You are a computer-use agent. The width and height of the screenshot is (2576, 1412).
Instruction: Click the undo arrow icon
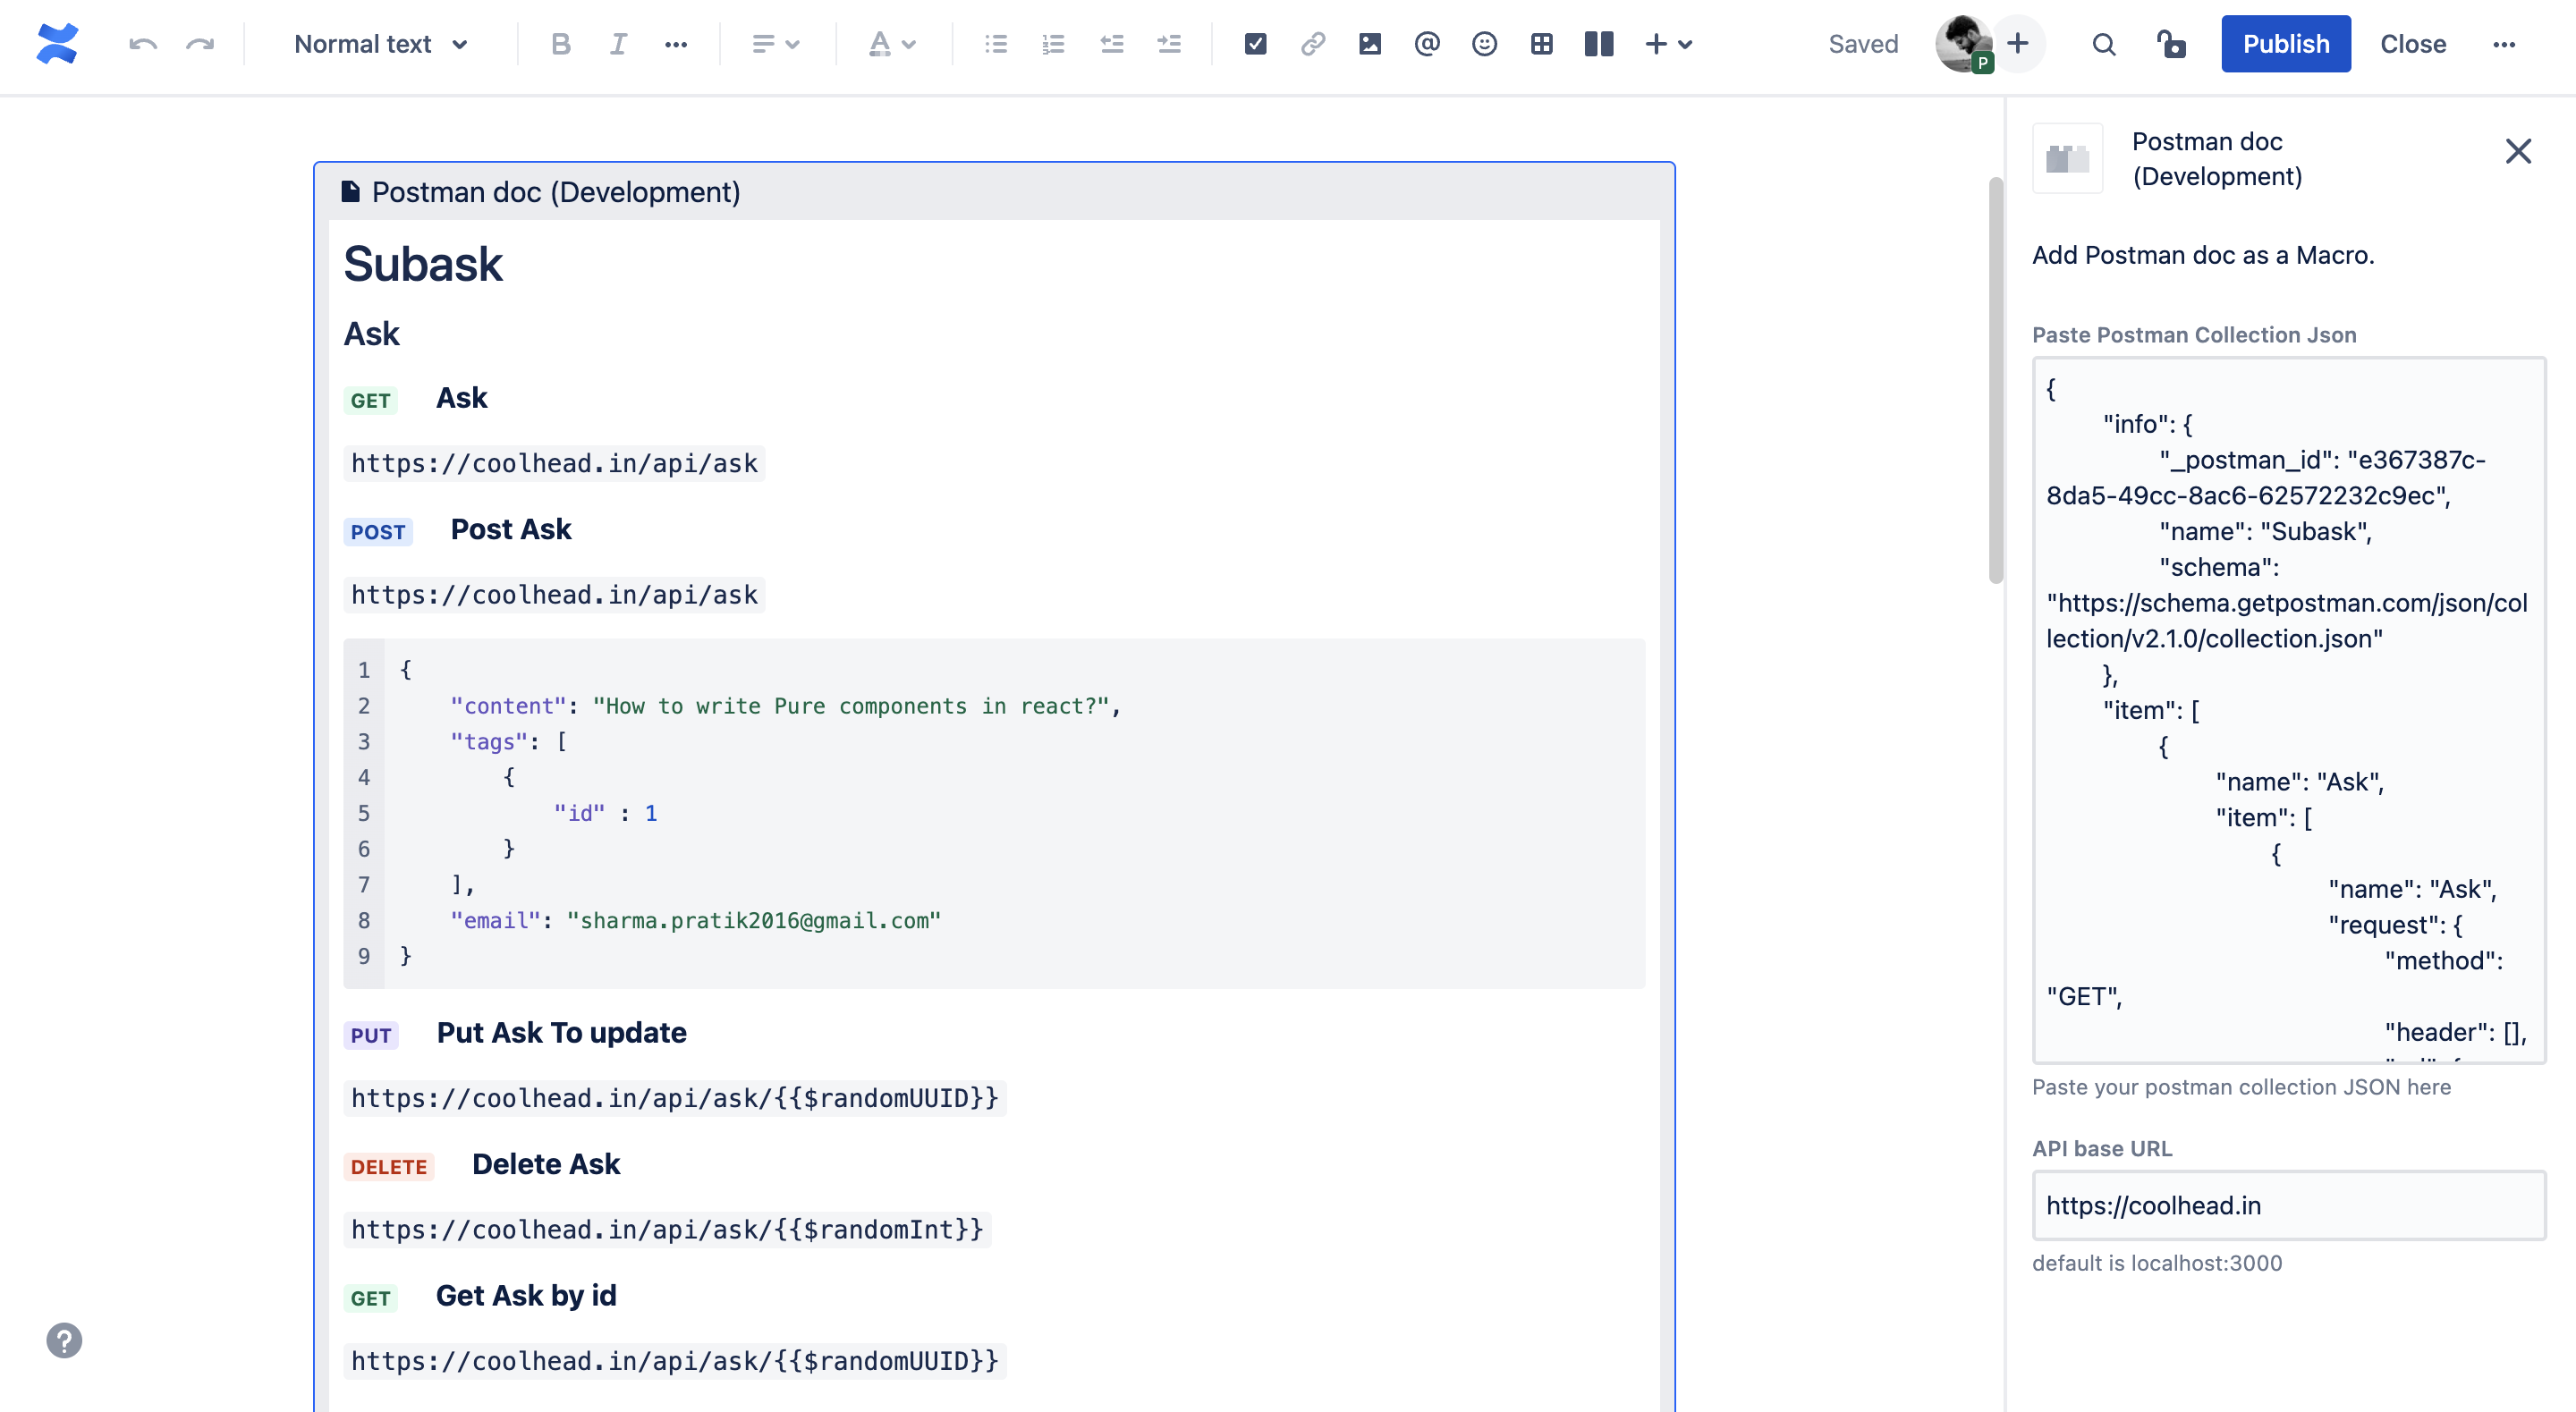pyautogui.click(x=143, y=44)
